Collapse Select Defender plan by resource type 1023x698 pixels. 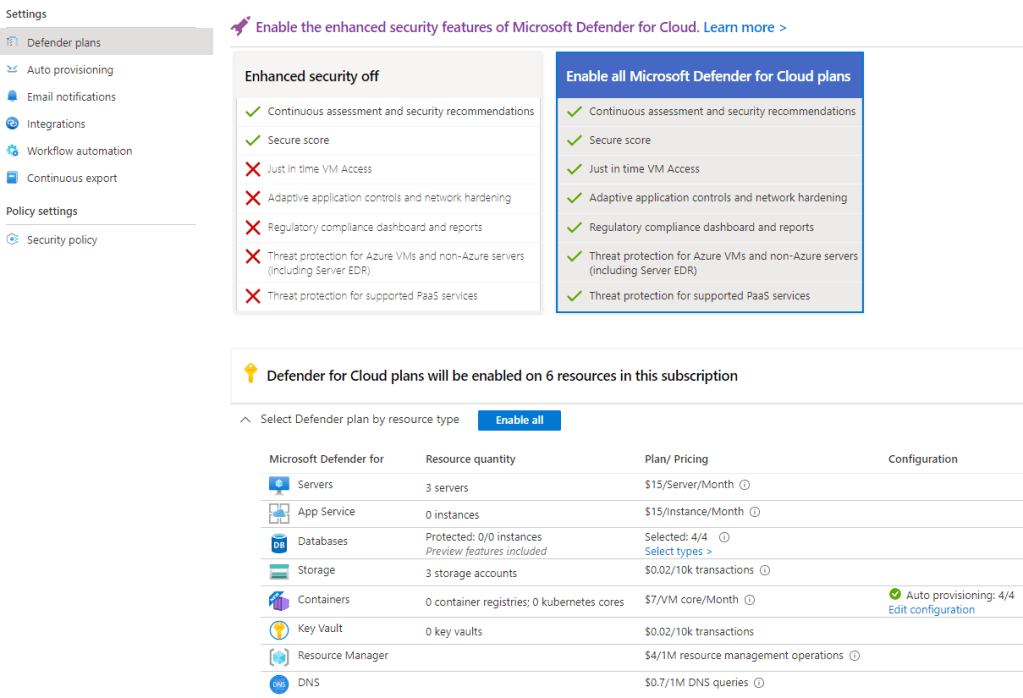(246, 420)
